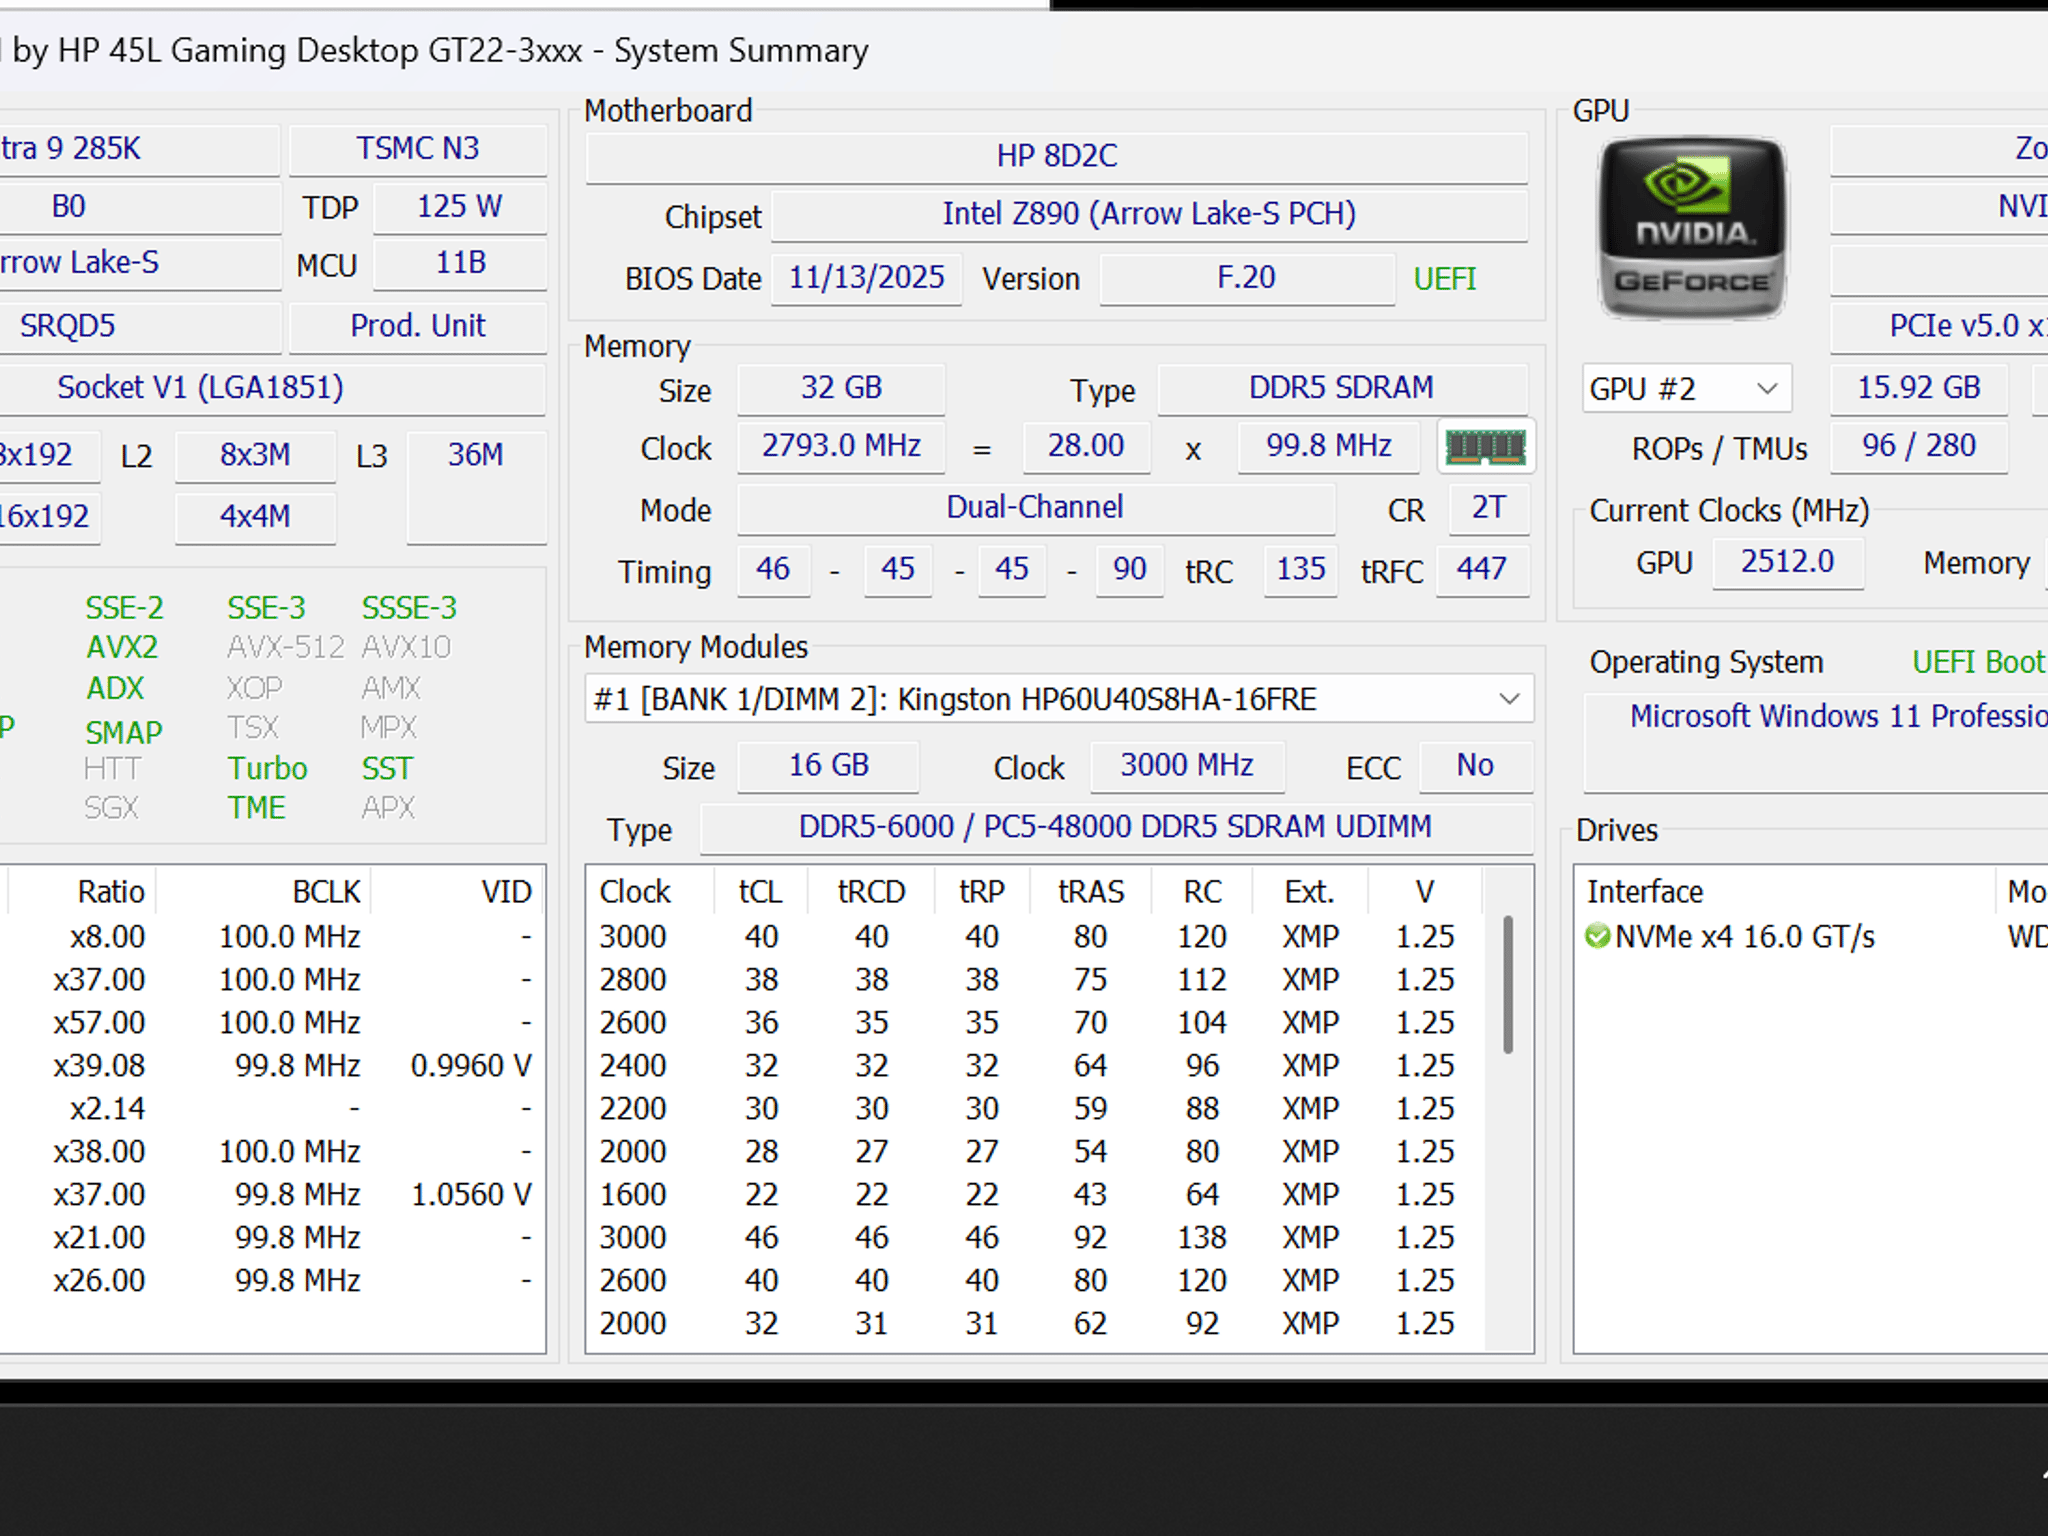Click the NVIDIA GeForce logo image
2048x1536 pixels.
1692,229
